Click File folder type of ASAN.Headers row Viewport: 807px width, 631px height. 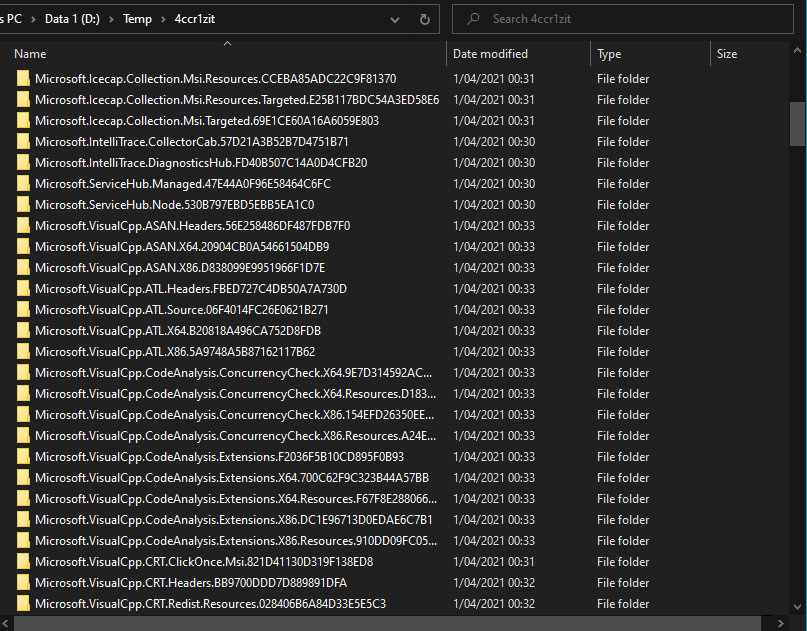[x=623, y=225]
